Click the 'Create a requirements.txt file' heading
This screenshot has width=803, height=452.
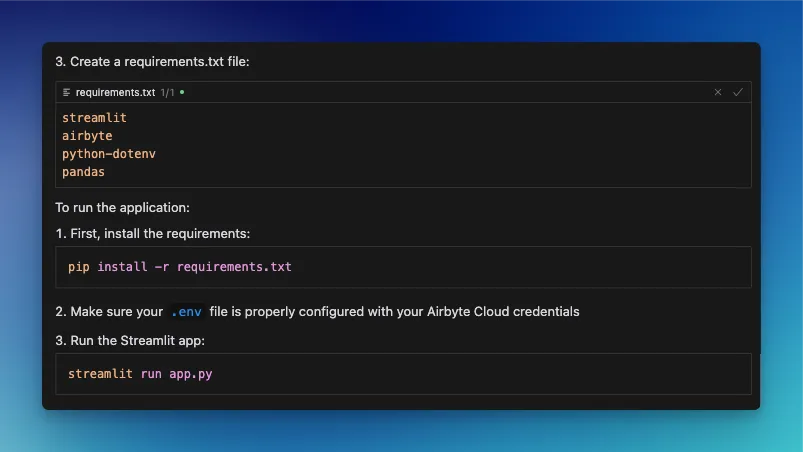coord(160,61)
